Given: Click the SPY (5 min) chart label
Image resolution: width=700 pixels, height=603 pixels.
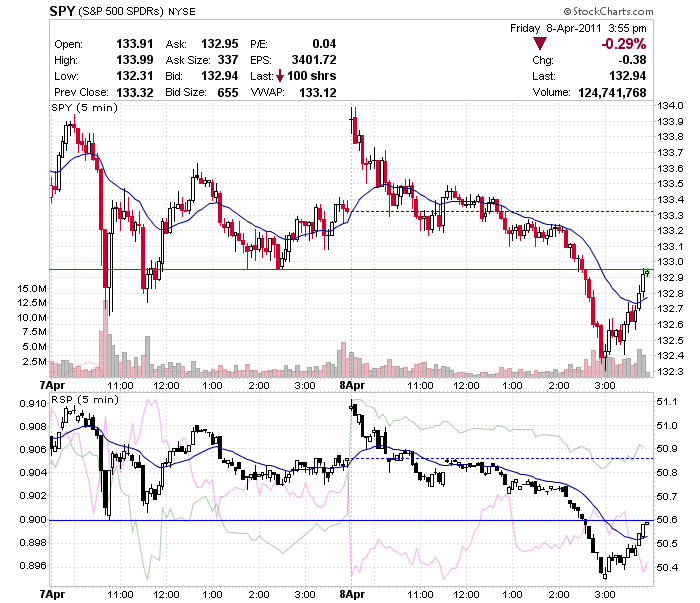Looking at the screenshot, I should pyautogui.click(x=84, y=108).
